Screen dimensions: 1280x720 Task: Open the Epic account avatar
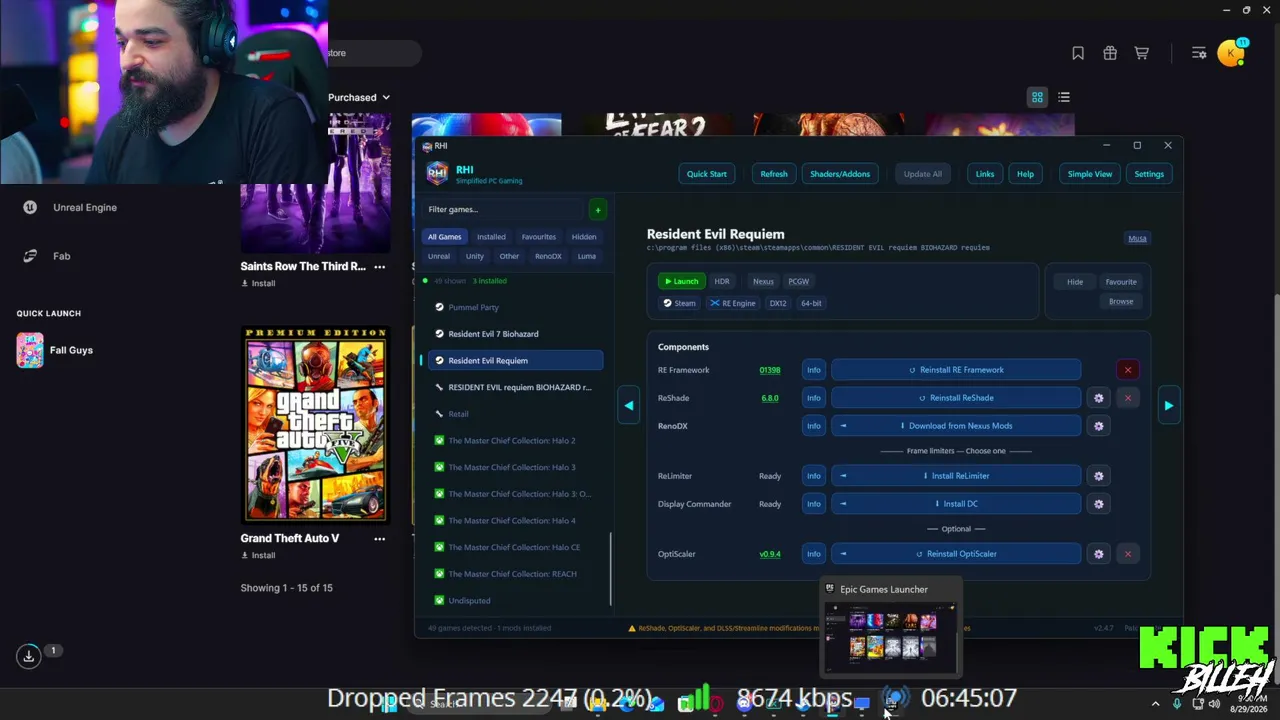[x=1231, y=53]
